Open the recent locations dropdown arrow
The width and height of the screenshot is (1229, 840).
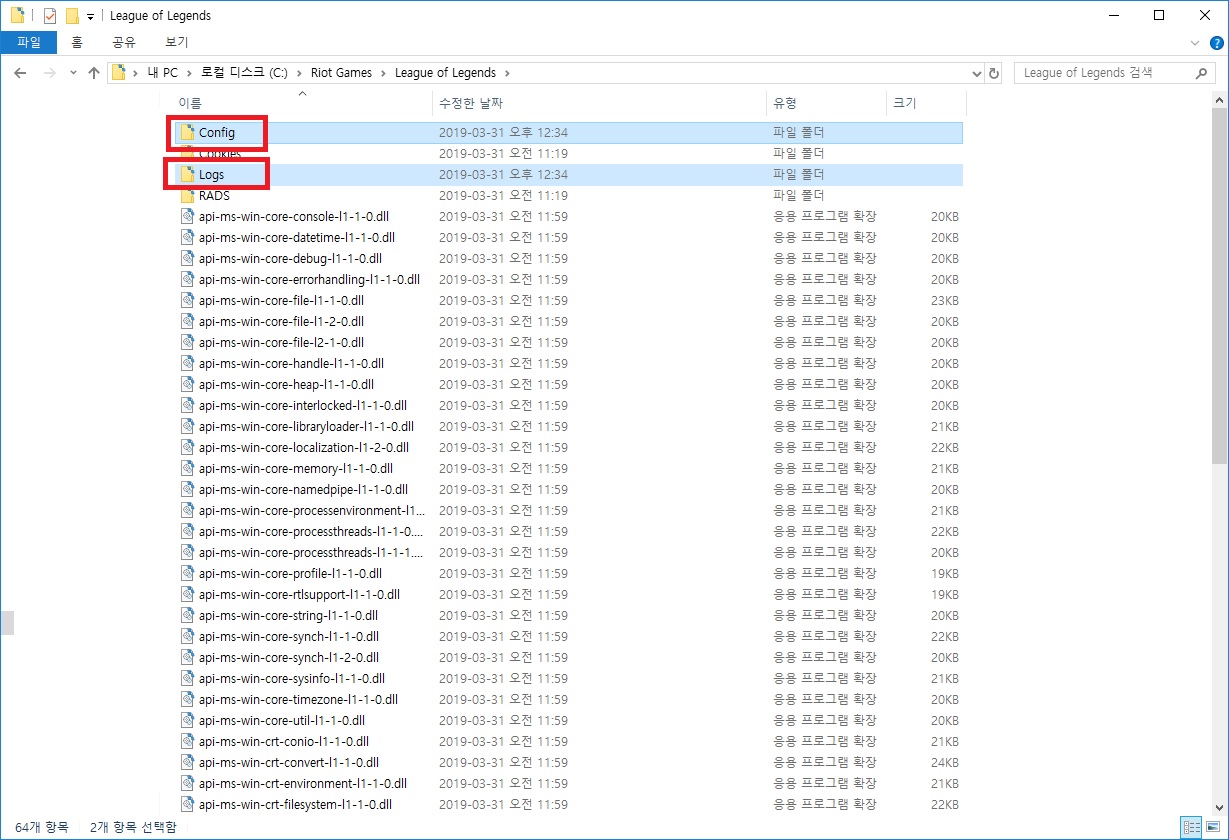[73, 73]
